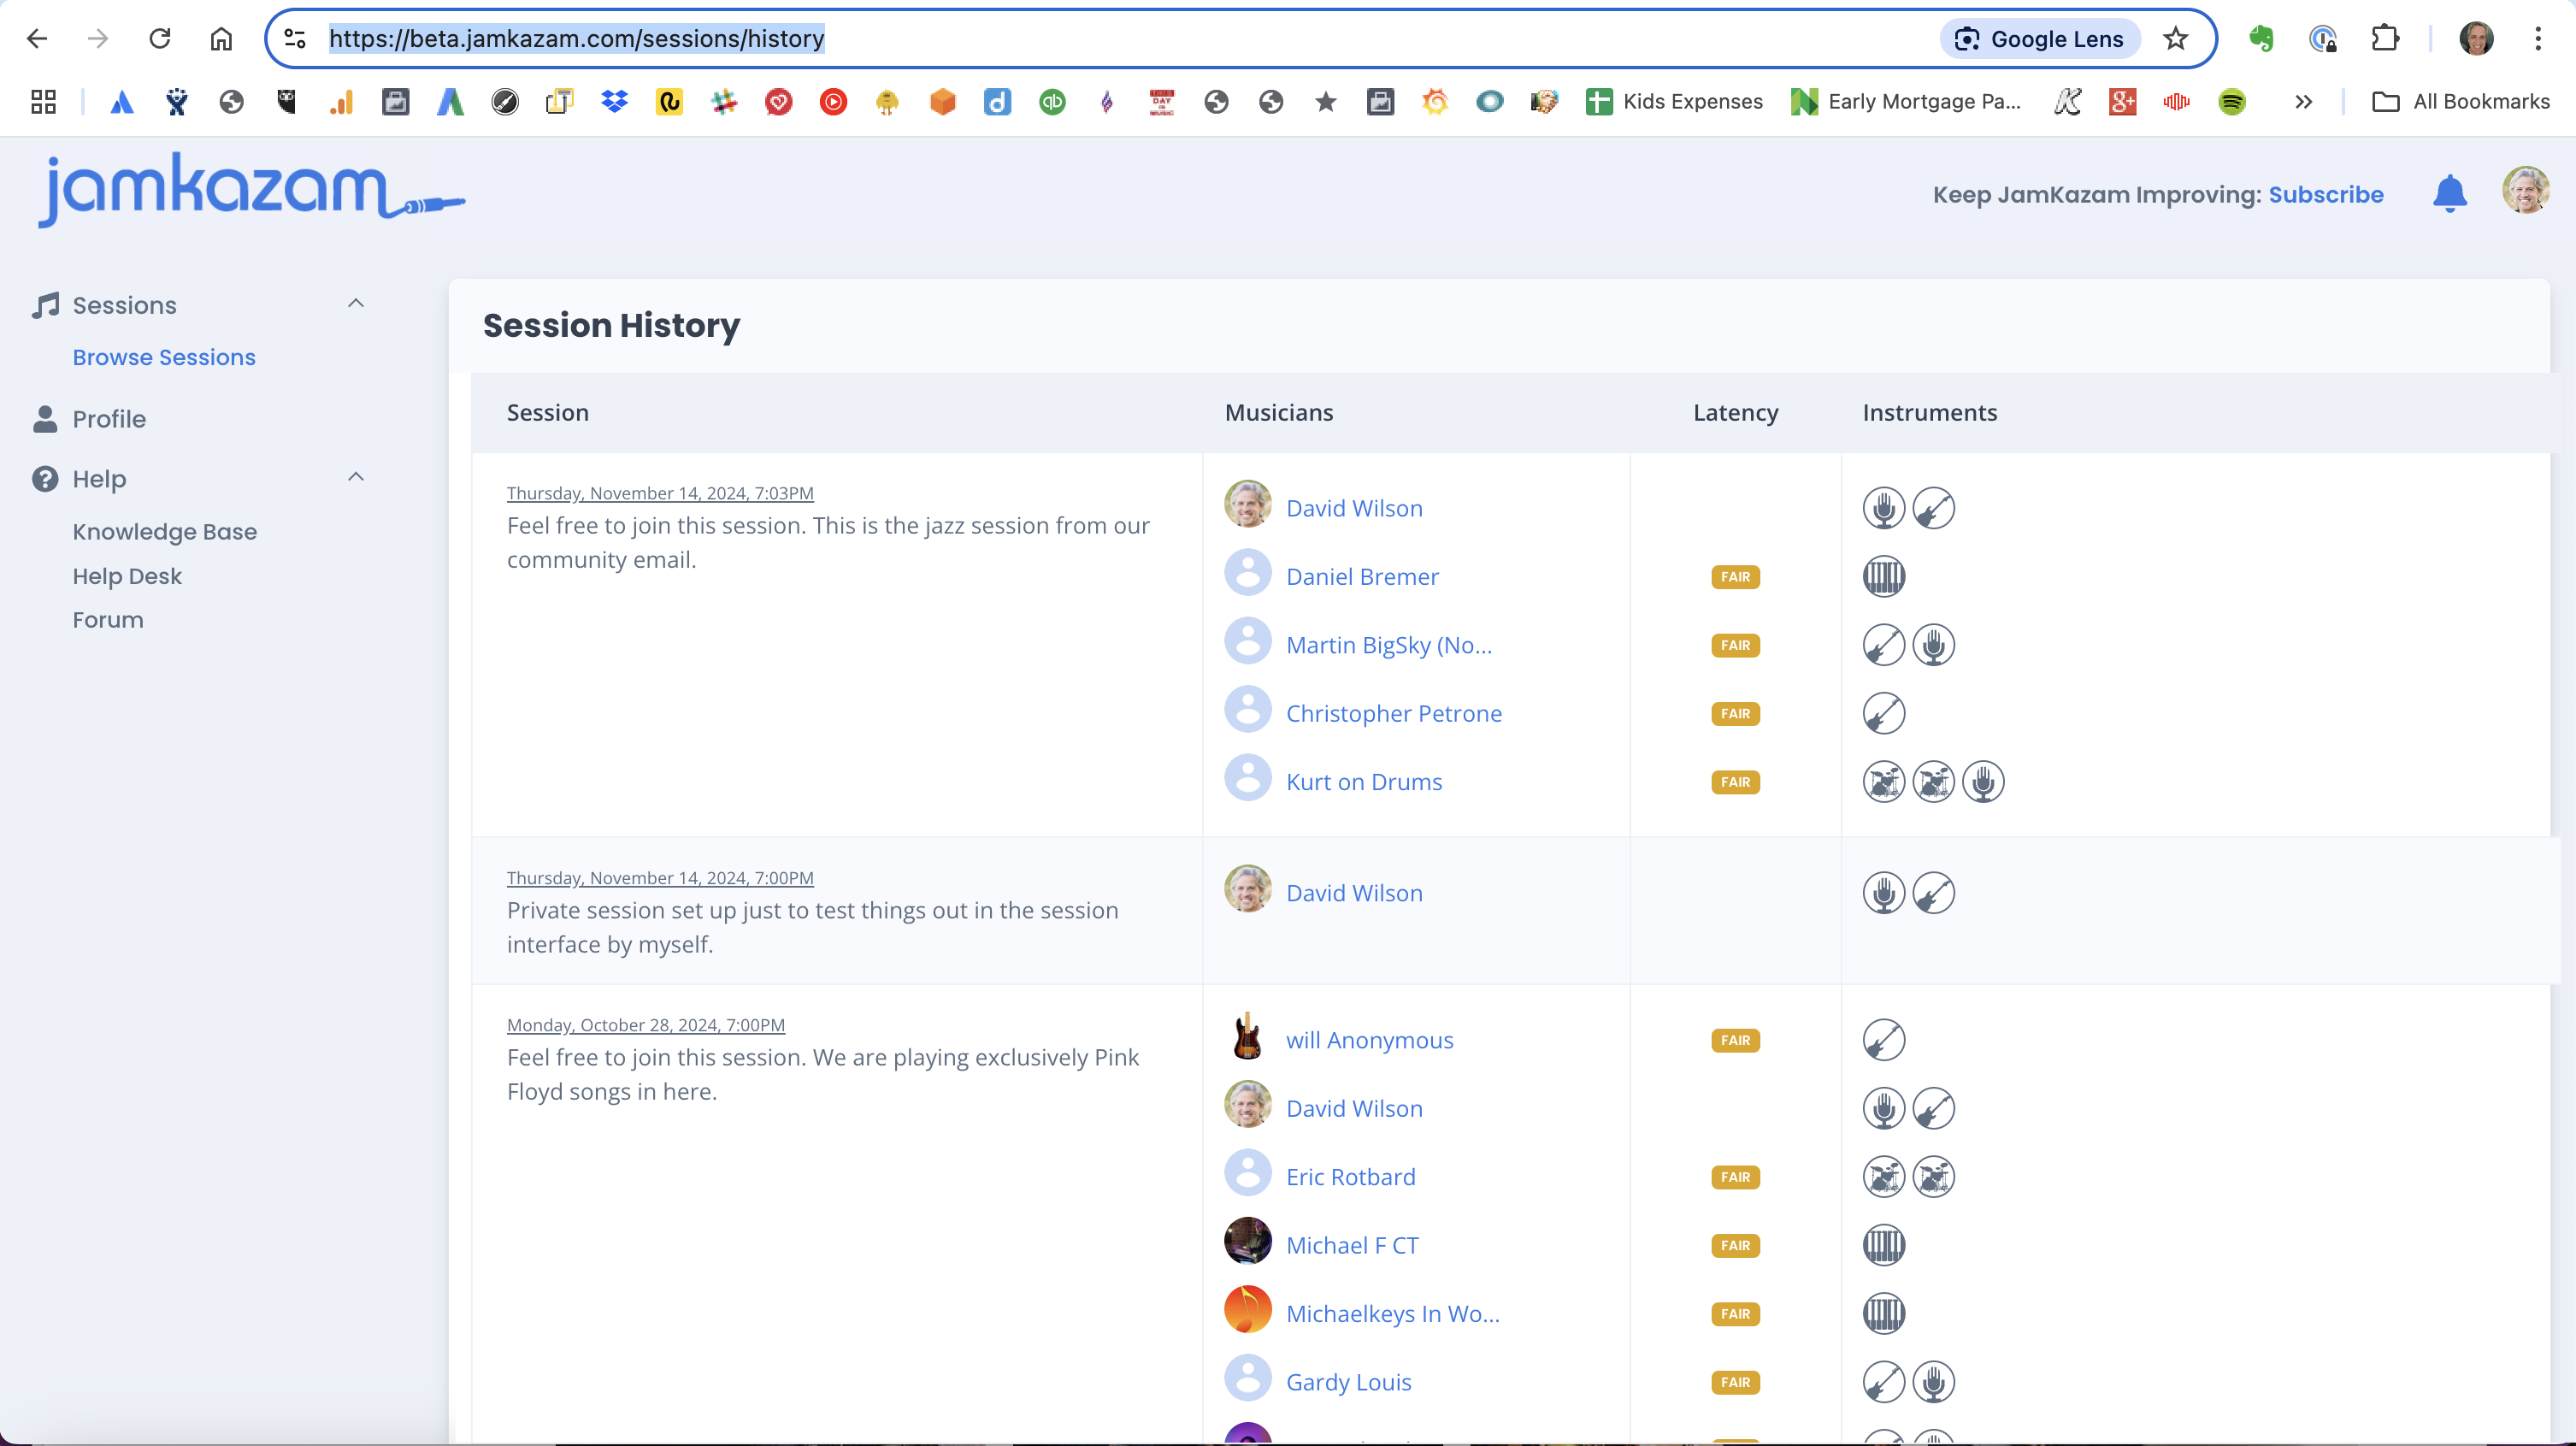The width and height of the screenshot is (2576, 1446).
Task: Click Daniel Bremer's keyboard instrument icon
Action: (1883, 577)
